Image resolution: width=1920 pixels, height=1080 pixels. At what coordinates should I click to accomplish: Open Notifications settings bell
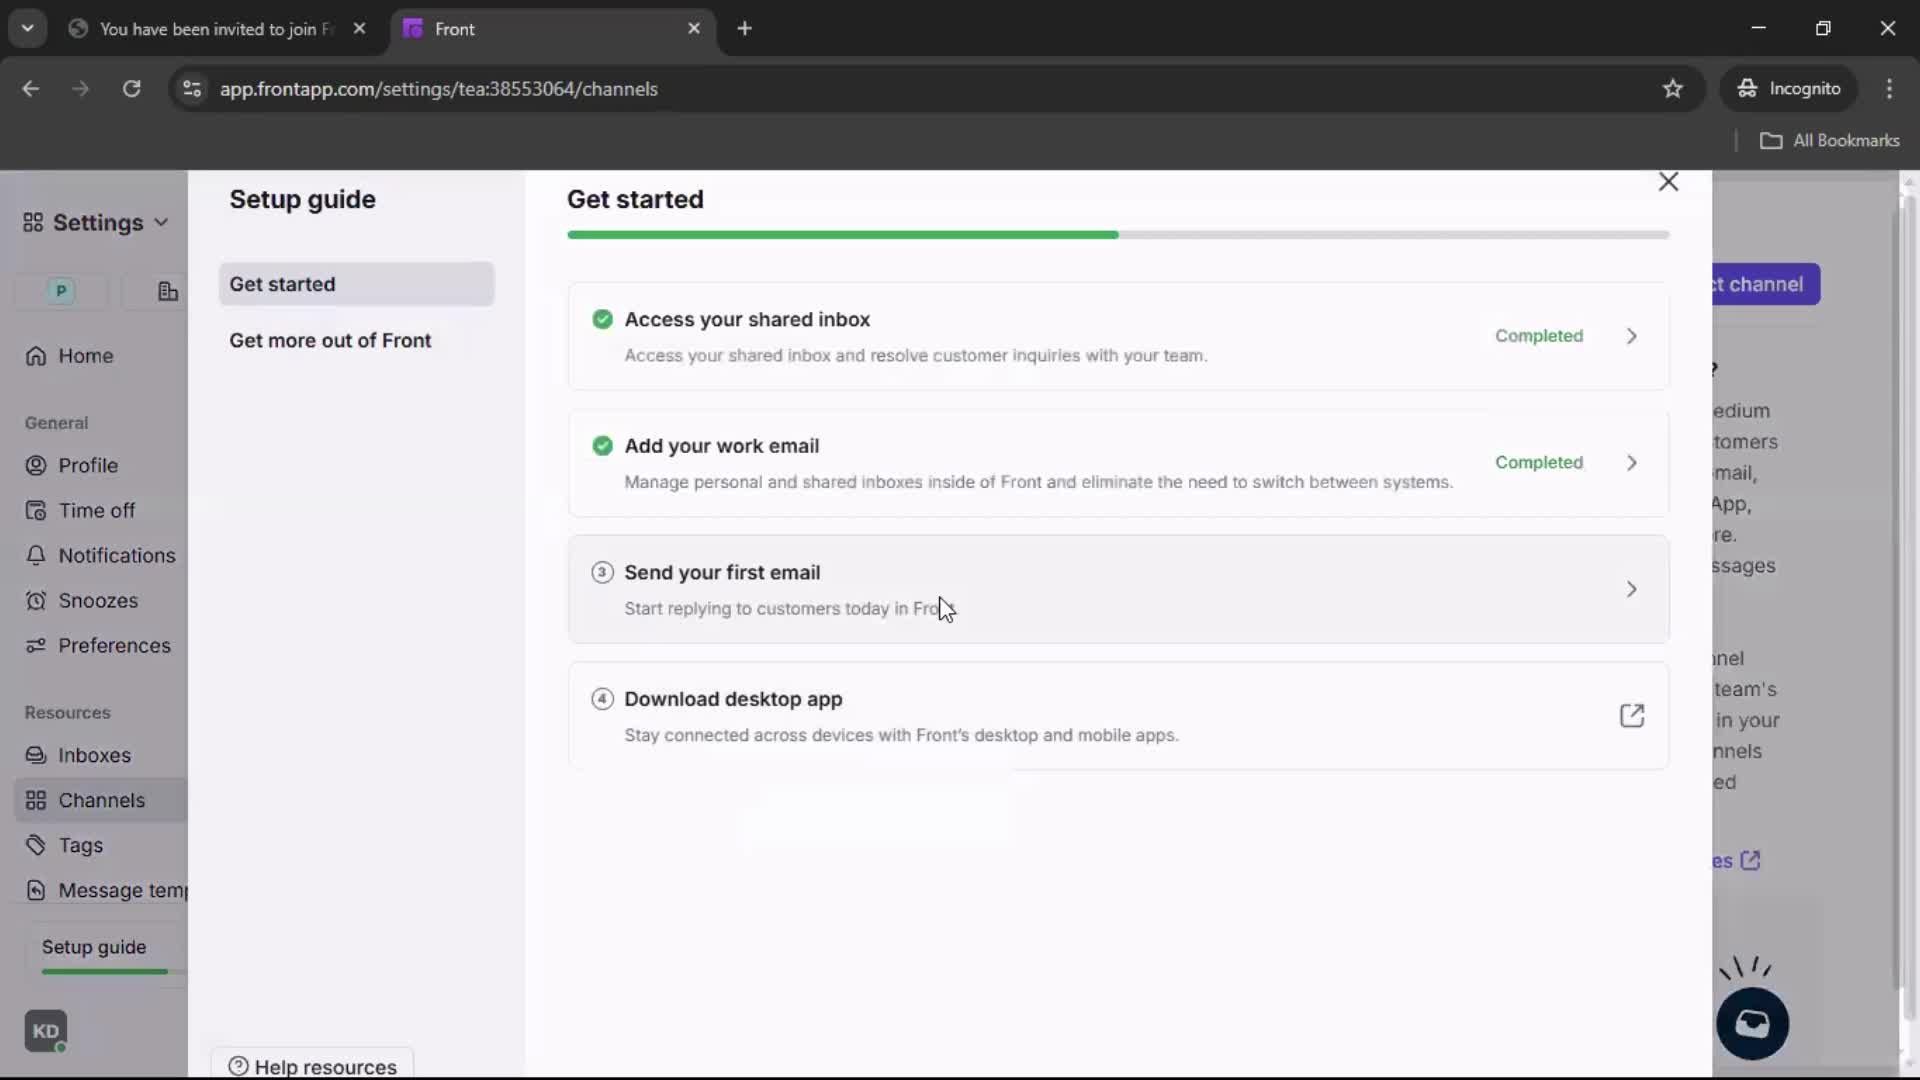[36, 555]
